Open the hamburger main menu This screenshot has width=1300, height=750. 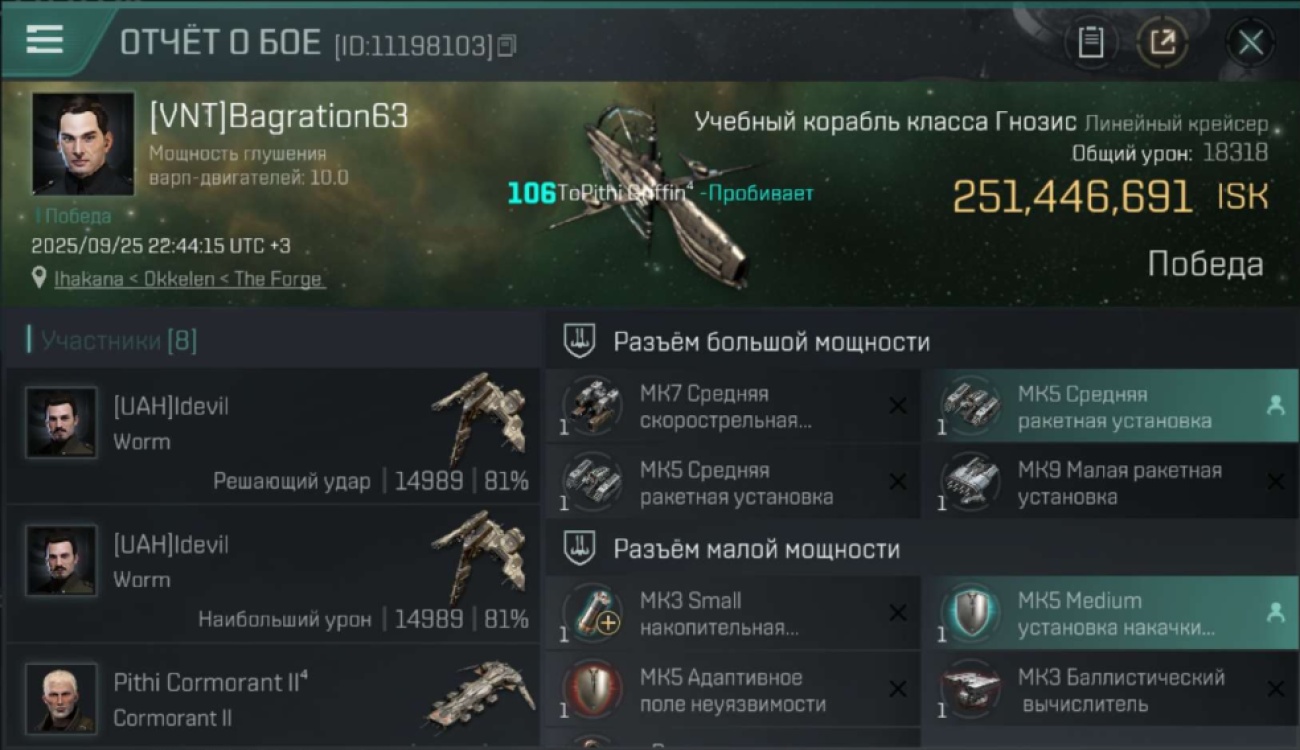(44, 39)
